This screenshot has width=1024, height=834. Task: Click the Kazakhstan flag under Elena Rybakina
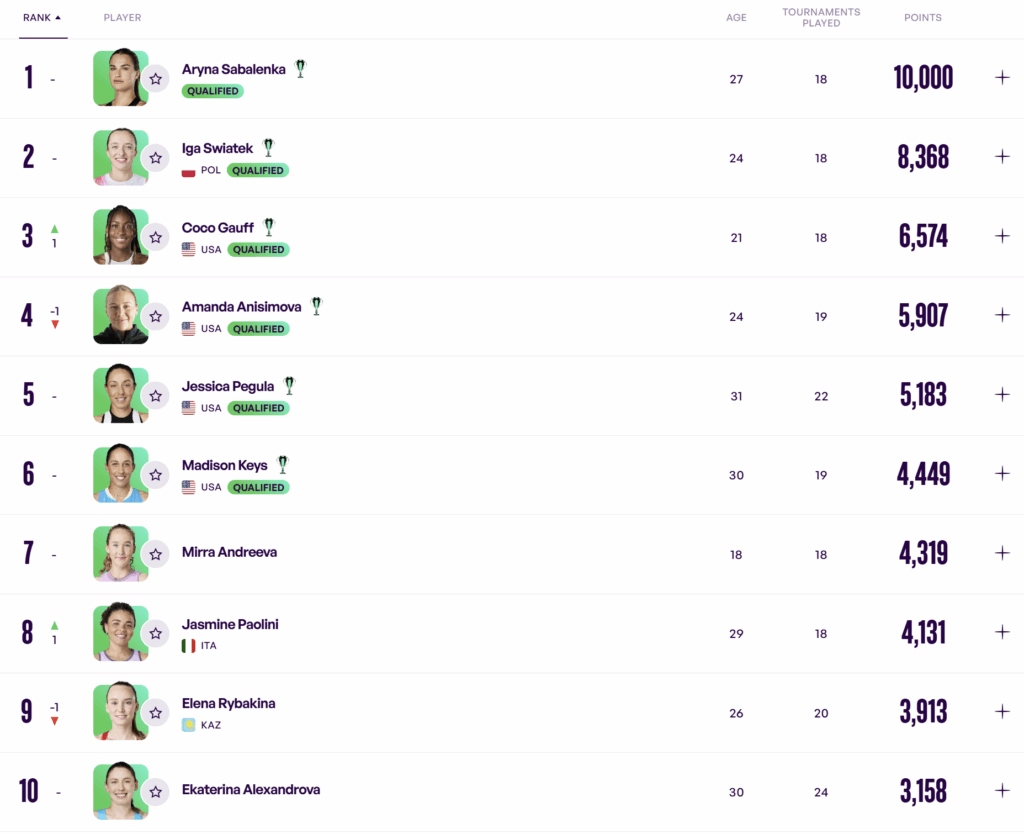coord(188,725)
